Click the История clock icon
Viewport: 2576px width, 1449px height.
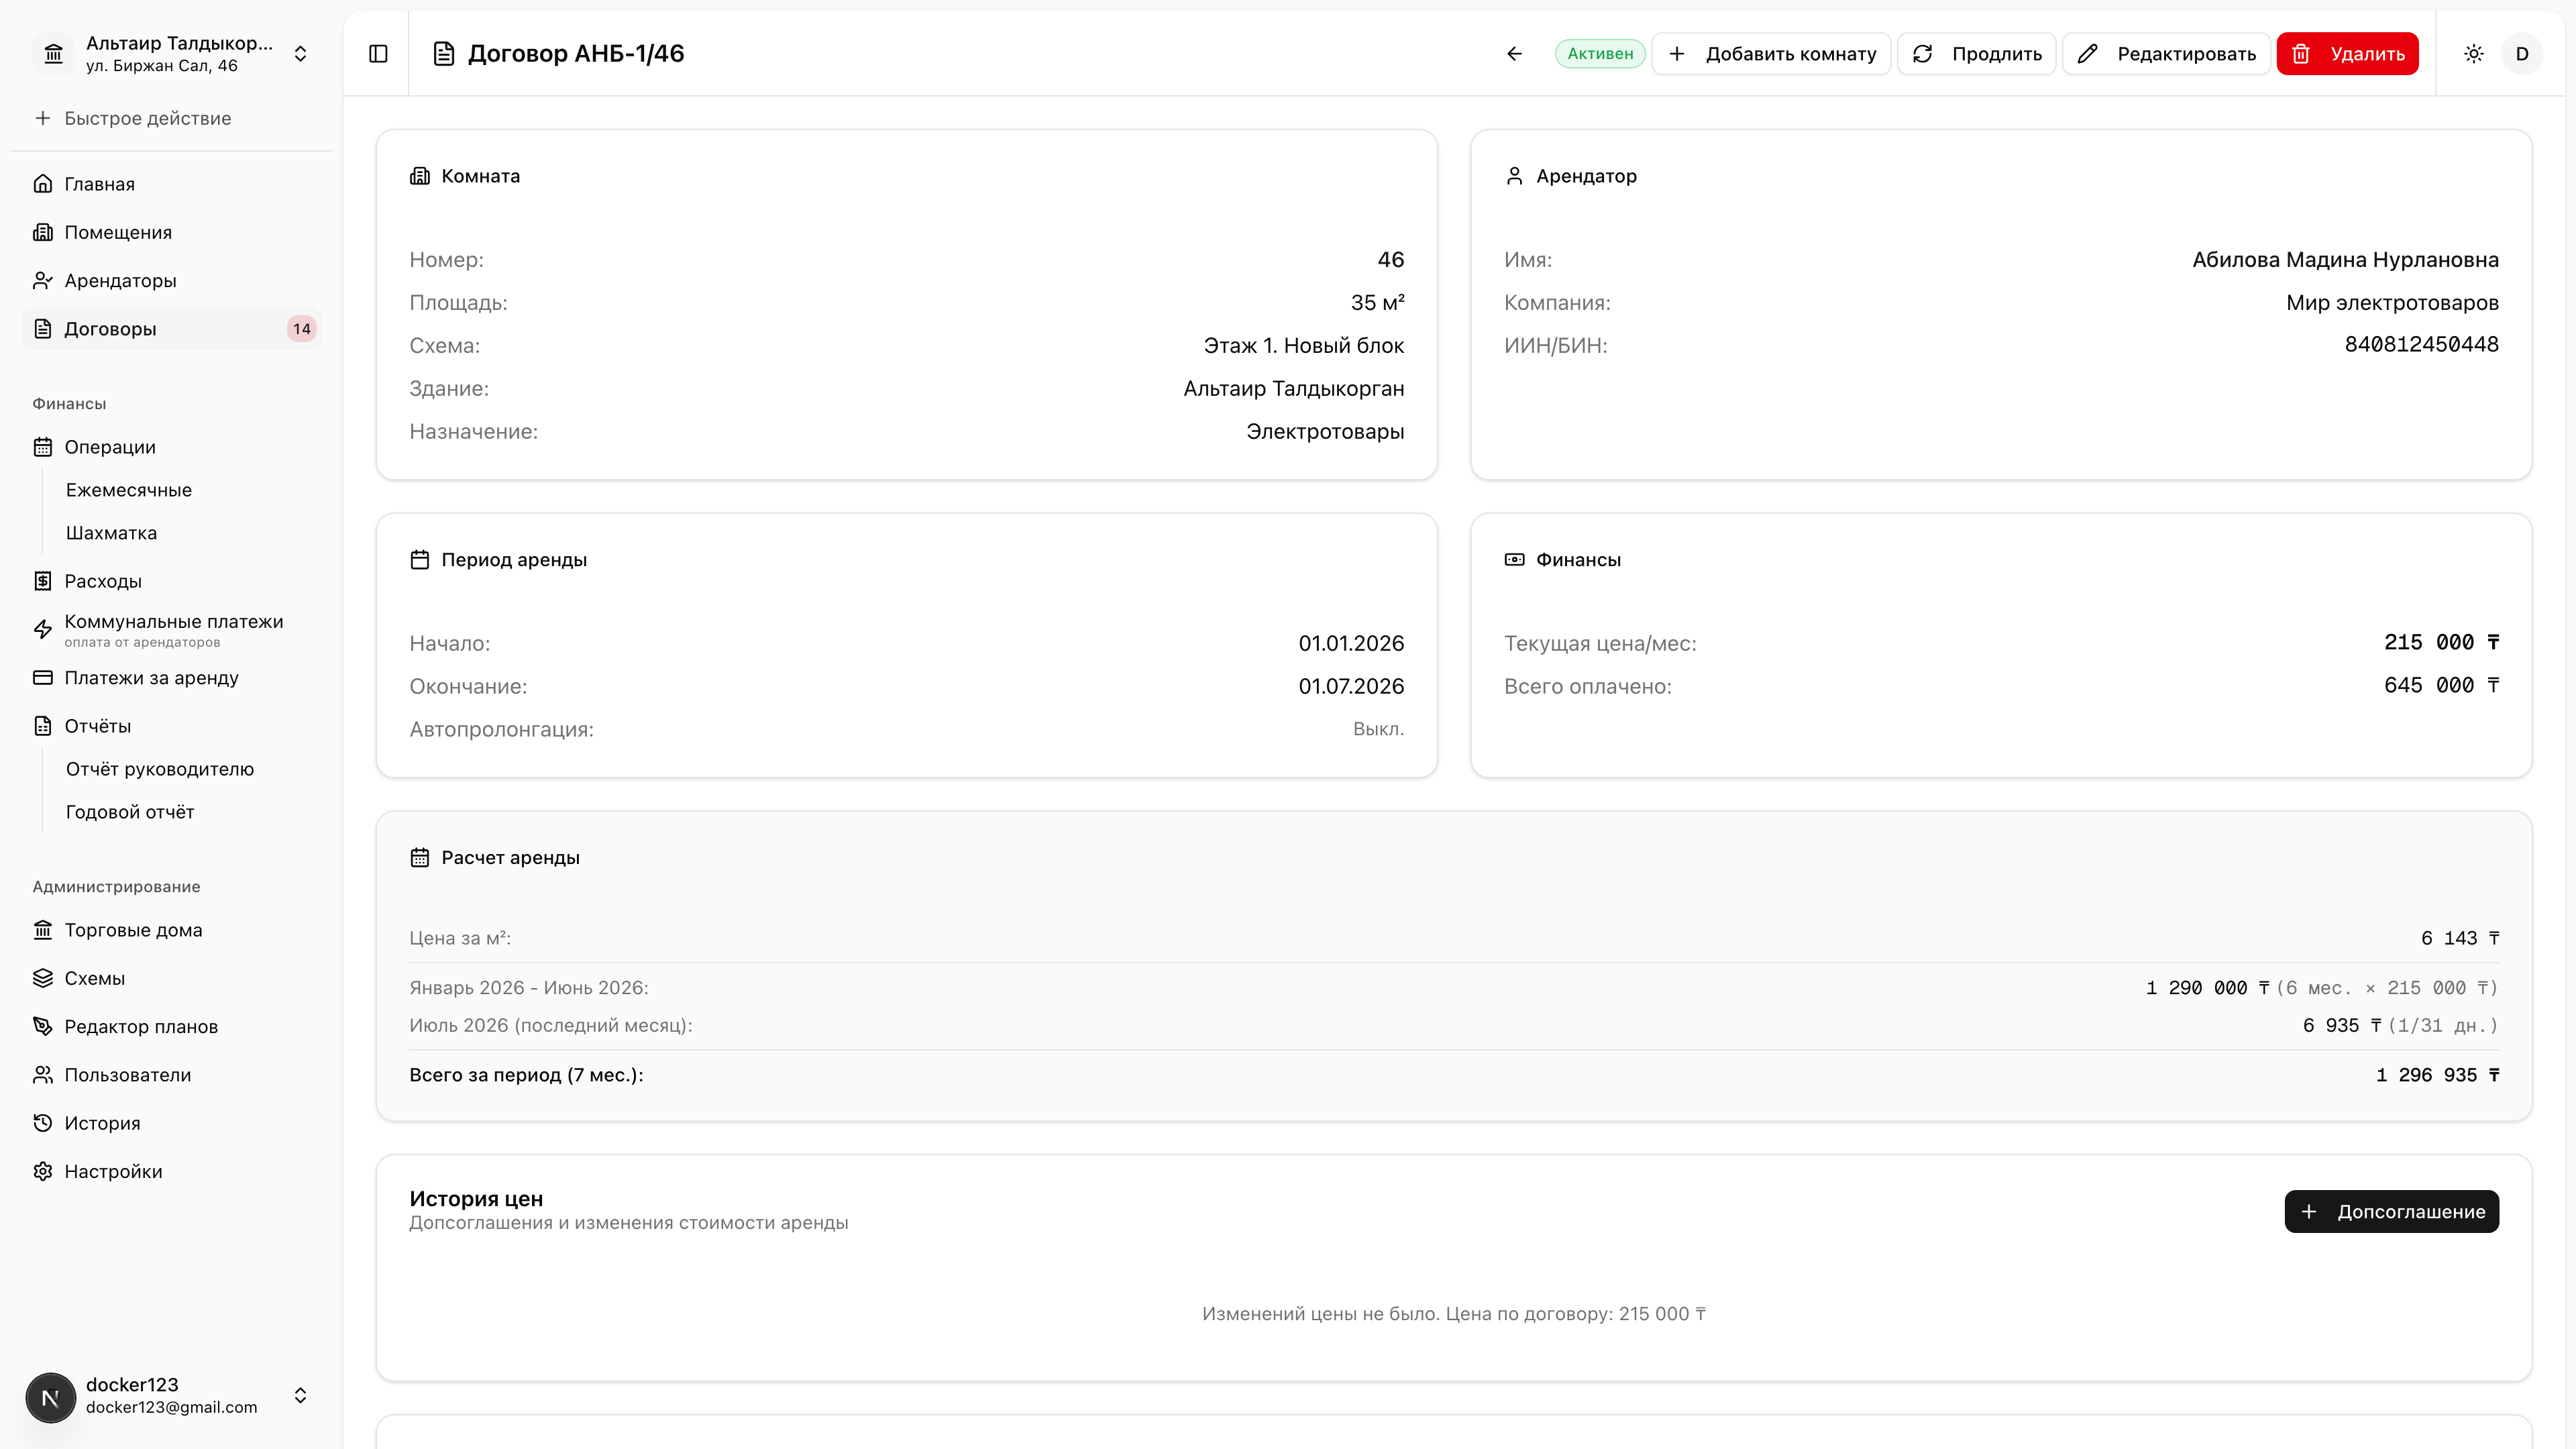(x=43, y=1123)
